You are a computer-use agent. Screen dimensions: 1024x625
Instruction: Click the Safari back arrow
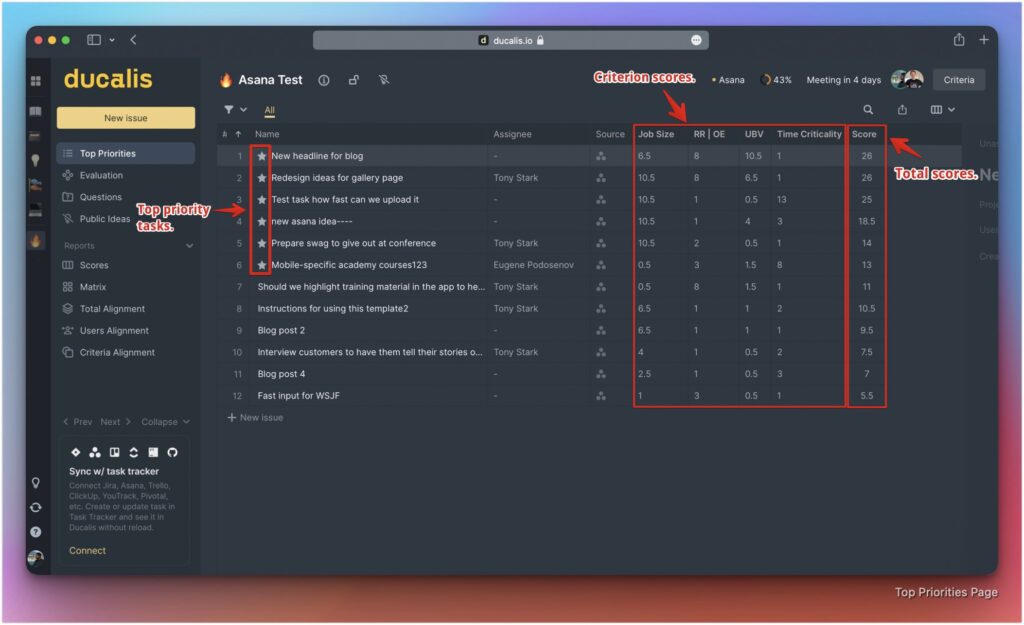click(133, 40)
